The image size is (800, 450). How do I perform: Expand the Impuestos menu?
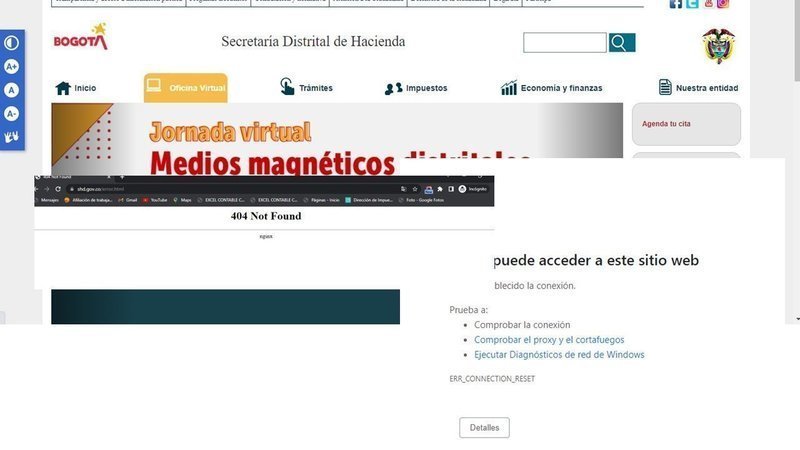(x=416, y=88)
